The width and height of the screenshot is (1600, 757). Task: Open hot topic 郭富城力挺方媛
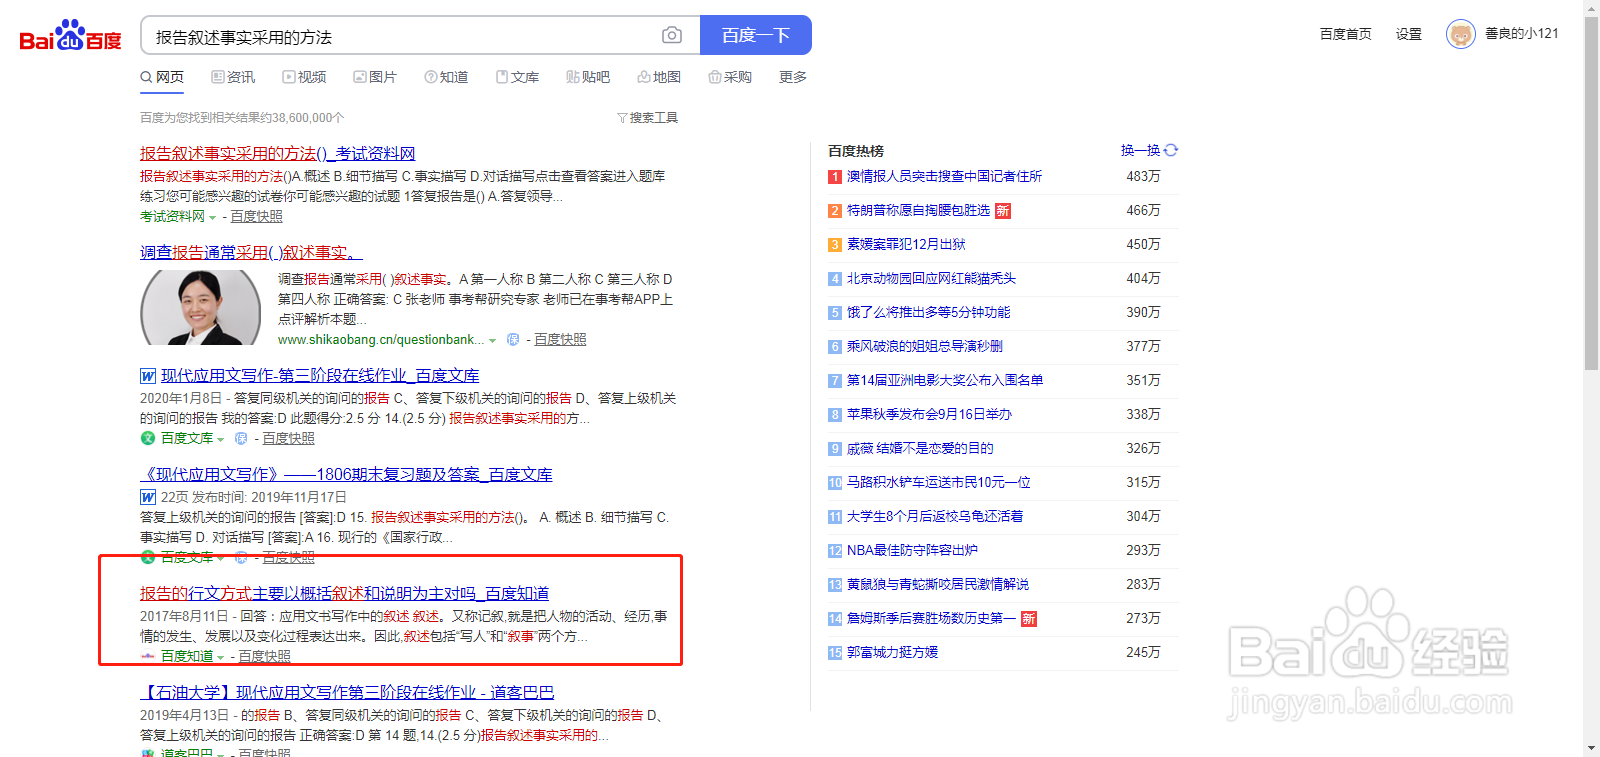click(892, 652)
